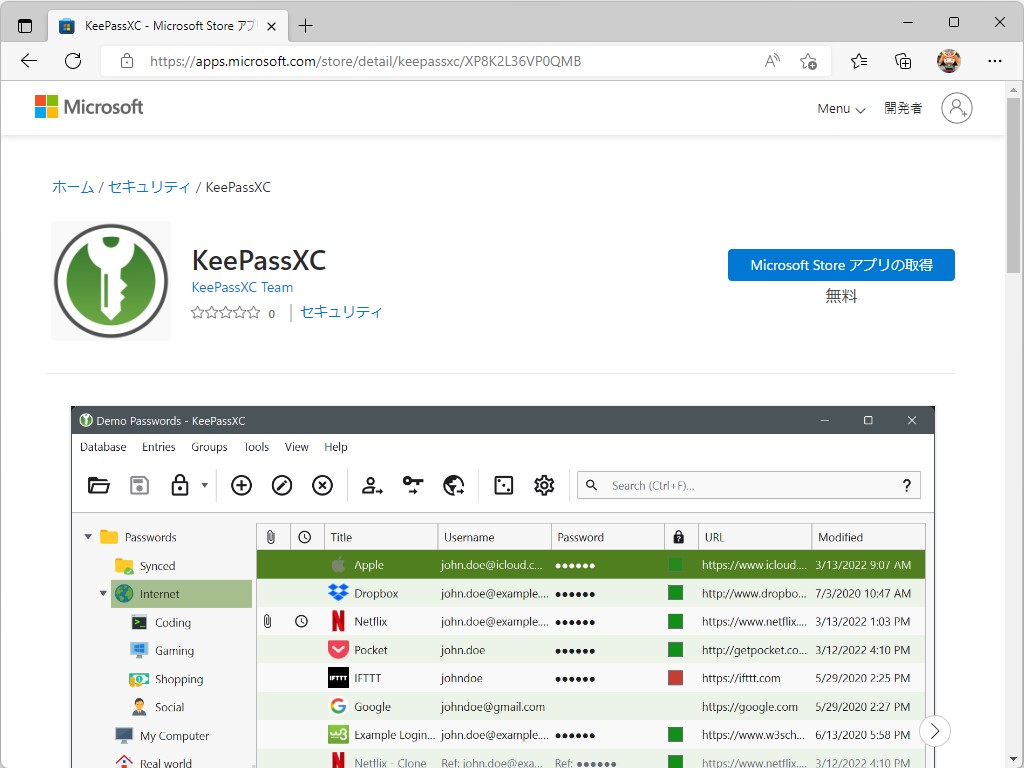This screenshot has width=1024, height=768.
Task: Open the Entries menu
Action: (x=158, y=447)
